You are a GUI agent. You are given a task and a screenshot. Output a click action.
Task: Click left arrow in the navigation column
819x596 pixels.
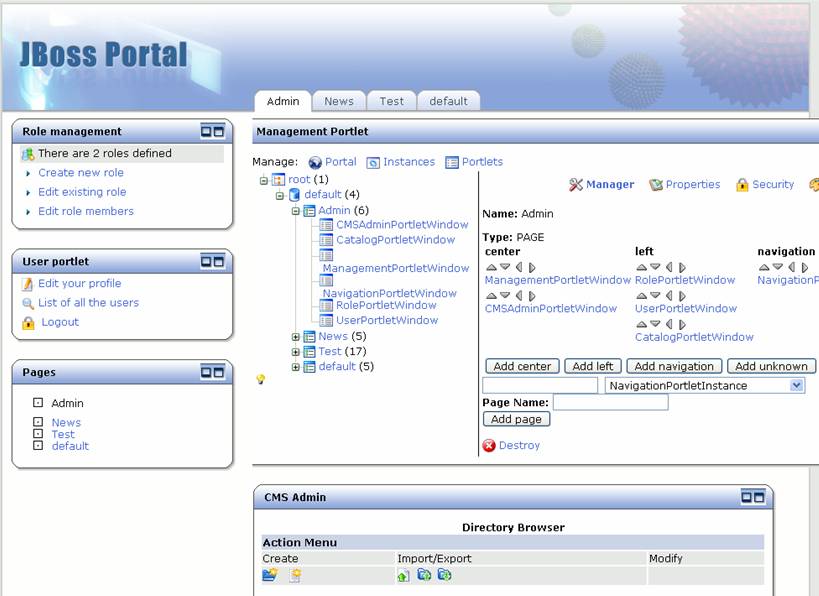click(x=792, y=267)
